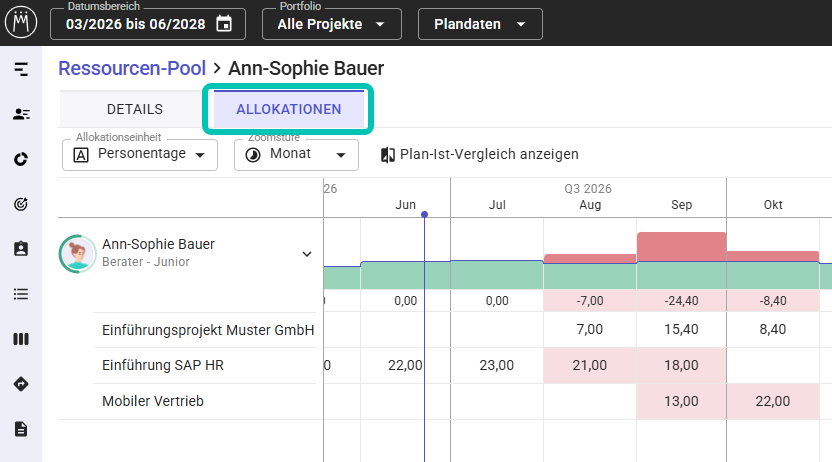The width and height of the screenshot is (832, 462).
Task: Open the Allokationseinheit Personentage dropdown
Action: click(140, 154)
